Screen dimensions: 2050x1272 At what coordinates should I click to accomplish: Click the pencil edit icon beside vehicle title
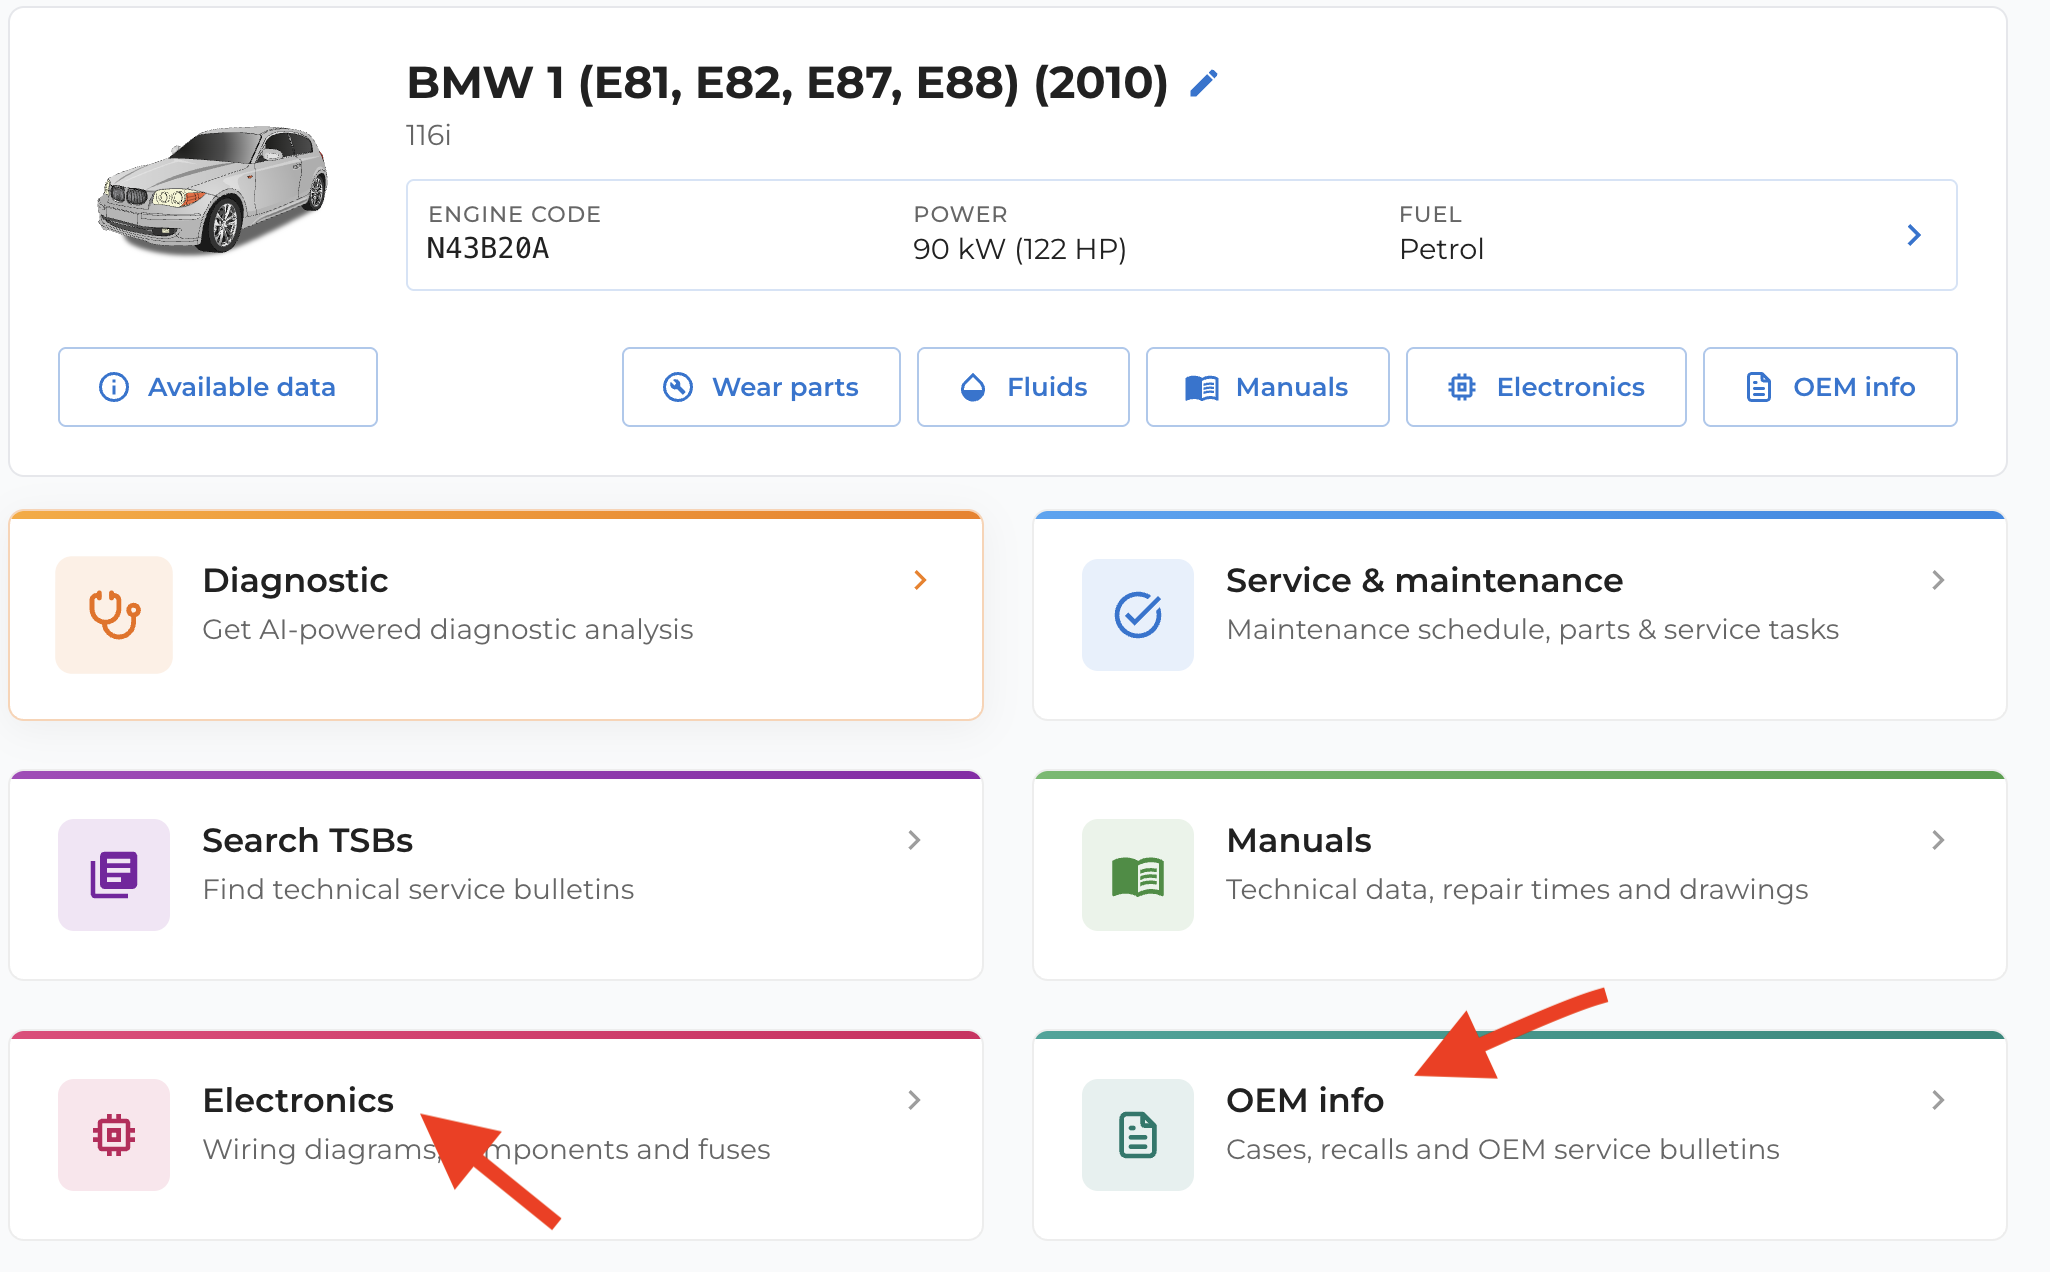click(x=1204, y=84)
